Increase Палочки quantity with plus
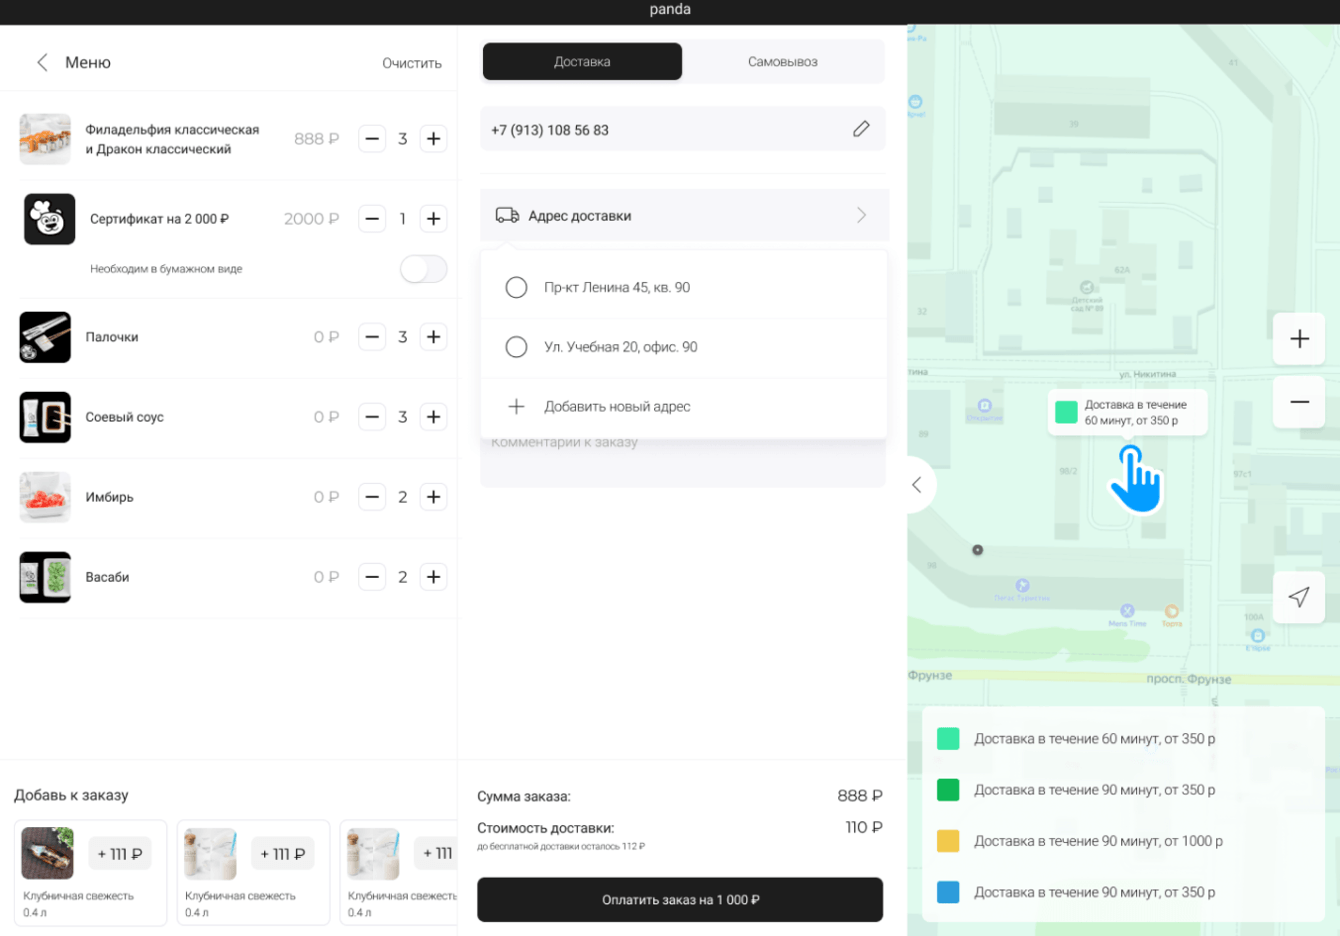Viewport: 1340px width, 936px height. tap(433, 337)
